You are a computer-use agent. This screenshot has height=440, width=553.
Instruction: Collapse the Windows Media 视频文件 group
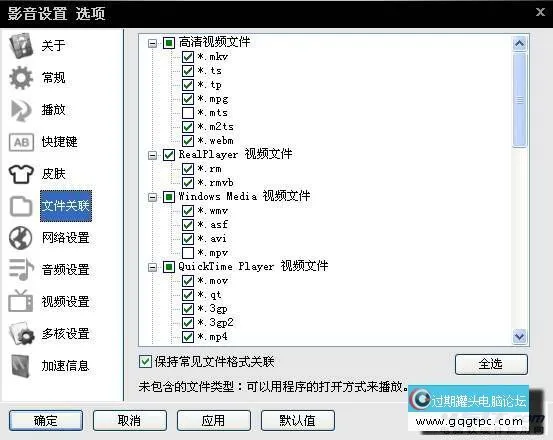click(x=152, y=197)
